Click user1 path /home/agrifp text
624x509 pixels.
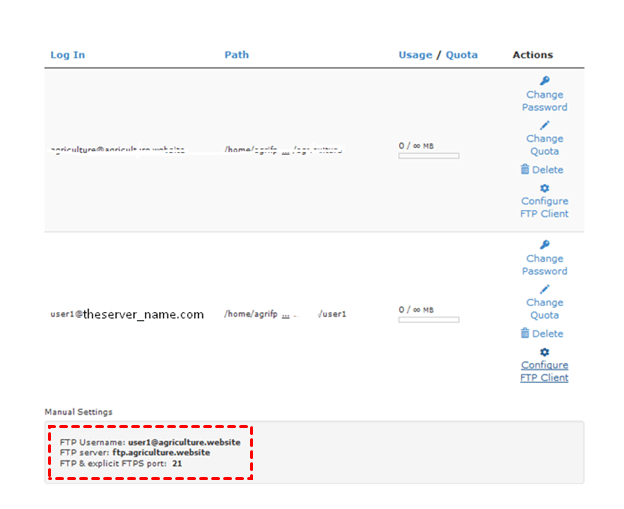tap(251, 314)
